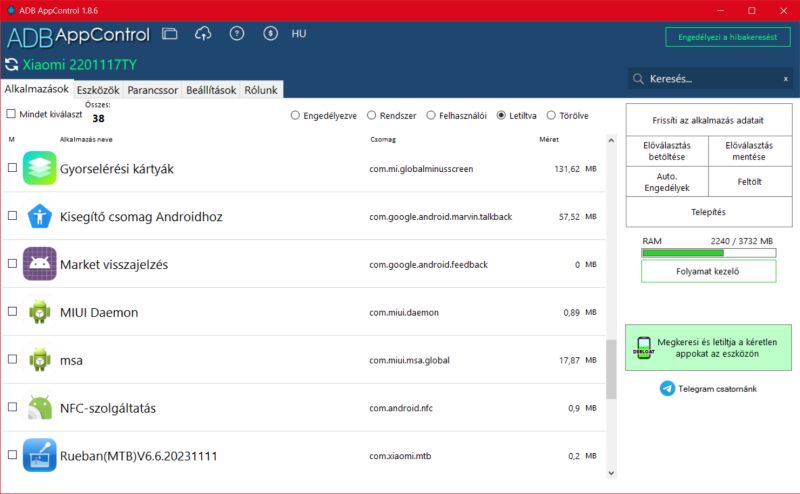Click the MIUI Daemon android icon
Image resolution: width=800 pixels, height=494 pixels.
pyautogui.click(x=40, y=312)
